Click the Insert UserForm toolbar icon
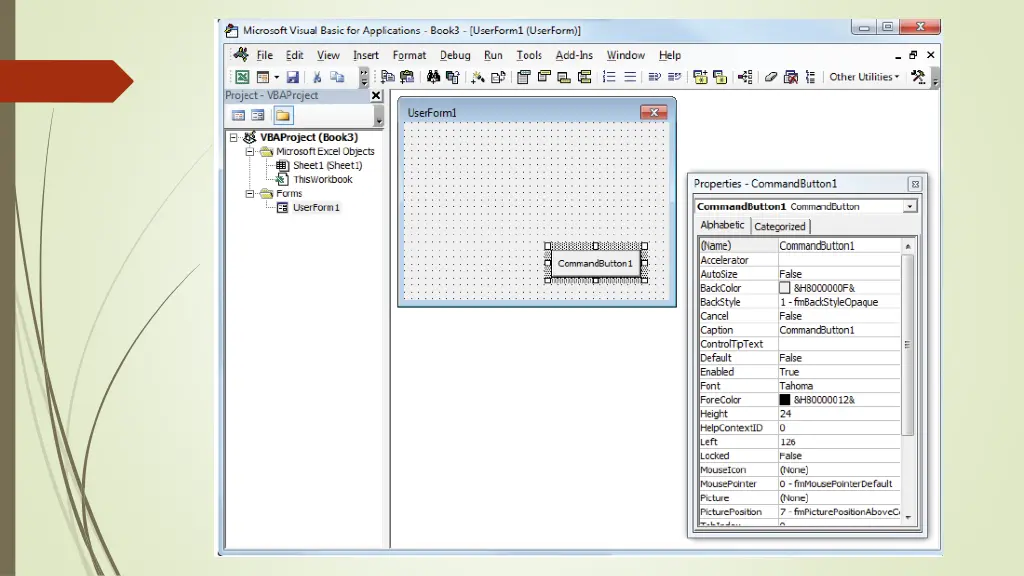Viewport: 1024px width, 576px height. pos(263,77)
